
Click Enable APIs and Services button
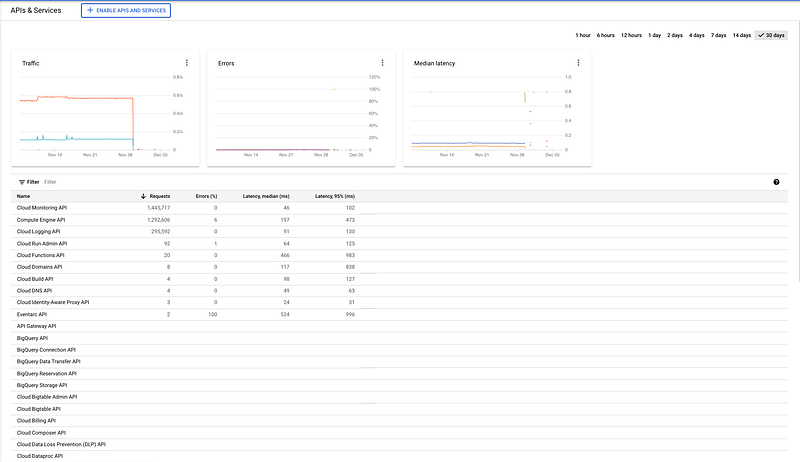(x=126, y=10)
